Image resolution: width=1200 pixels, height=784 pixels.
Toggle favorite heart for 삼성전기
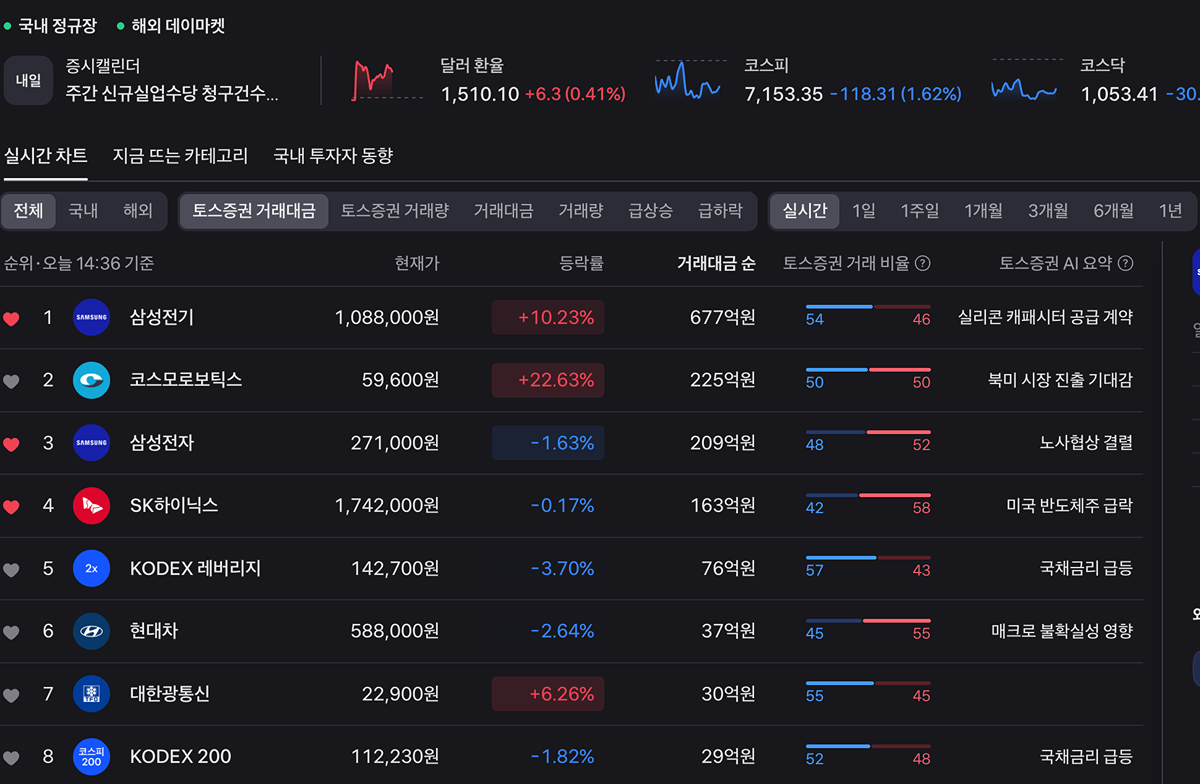[11, 319]
